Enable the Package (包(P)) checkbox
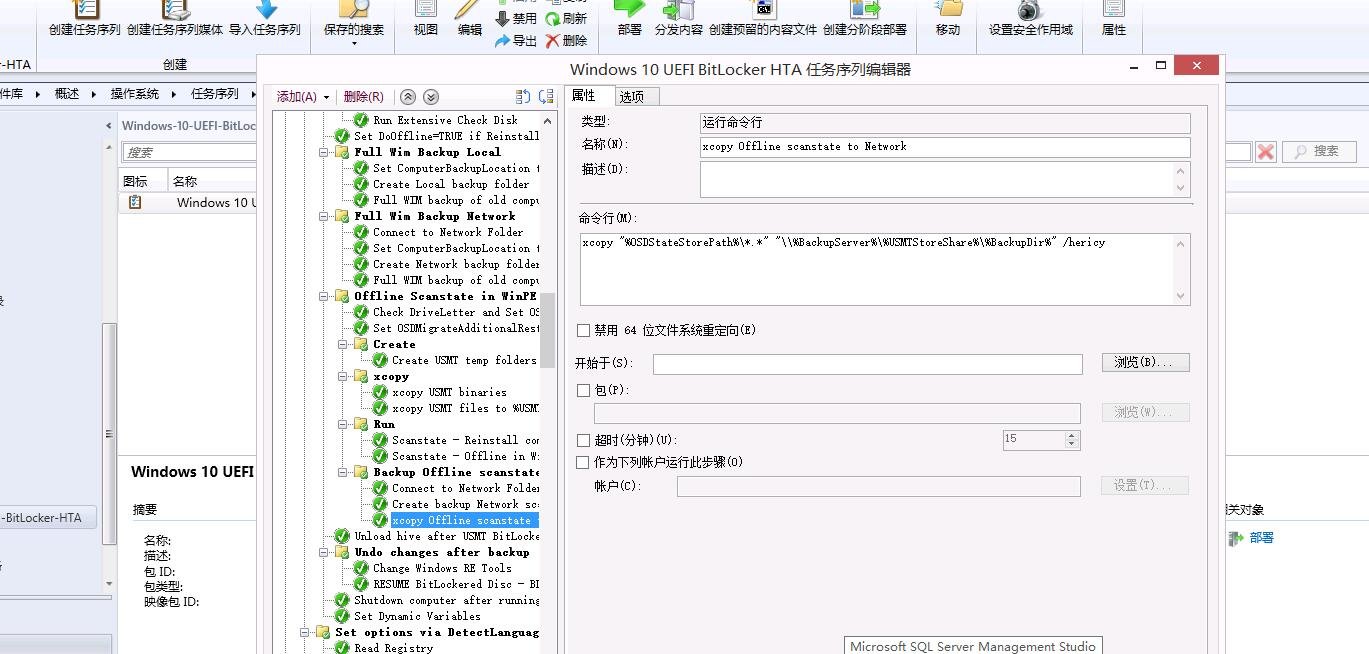 (x=584, y=391)
